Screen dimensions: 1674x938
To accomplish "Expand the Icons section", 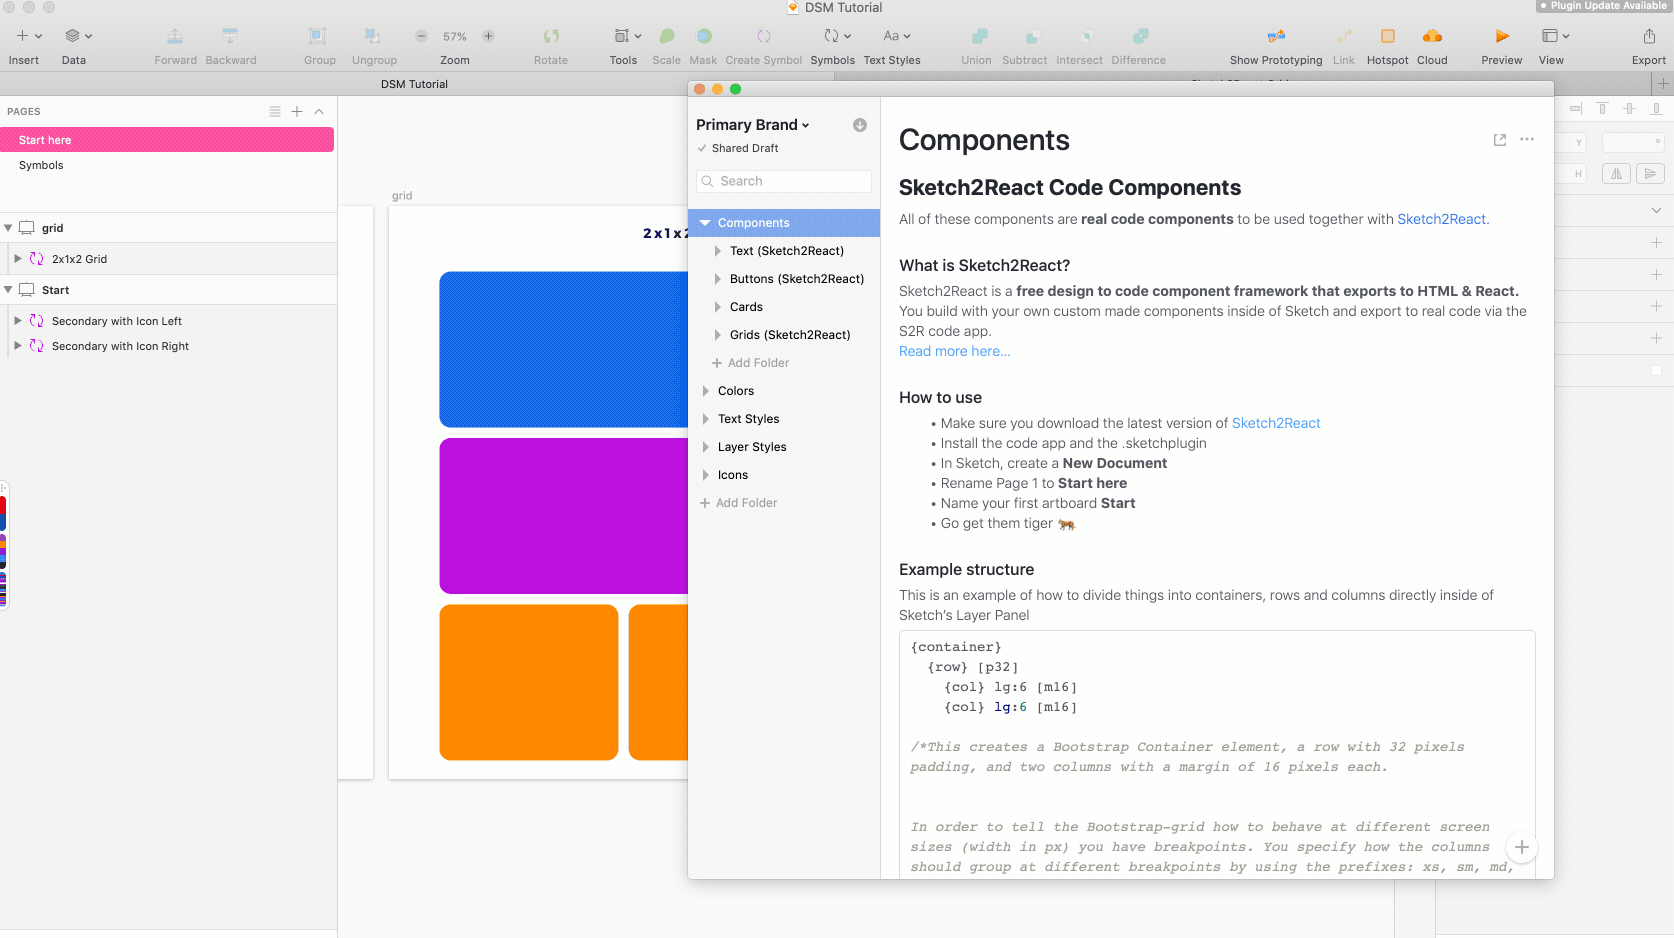I will (705, 475).
